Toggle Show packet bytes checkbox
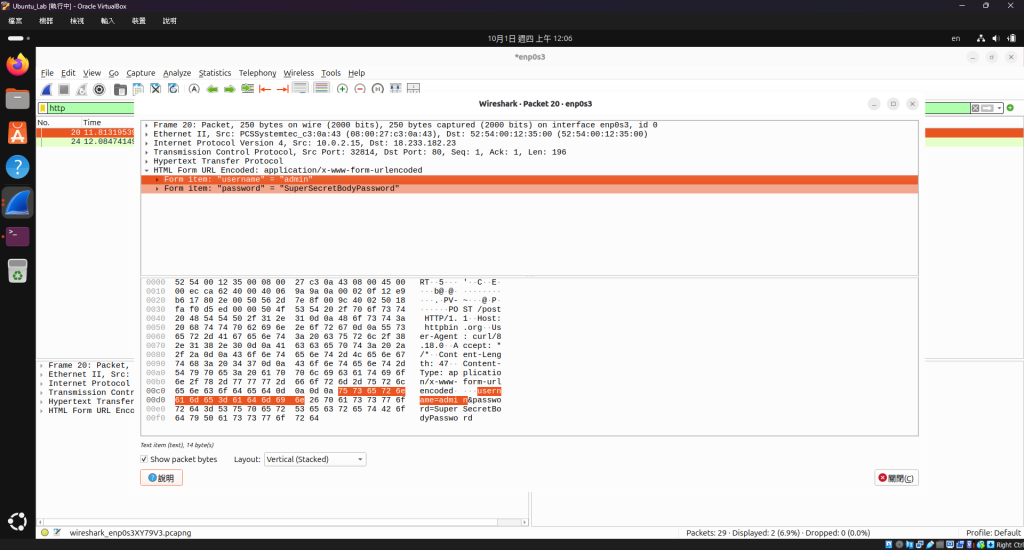The image size is (1024, 550). pos(144,459)
